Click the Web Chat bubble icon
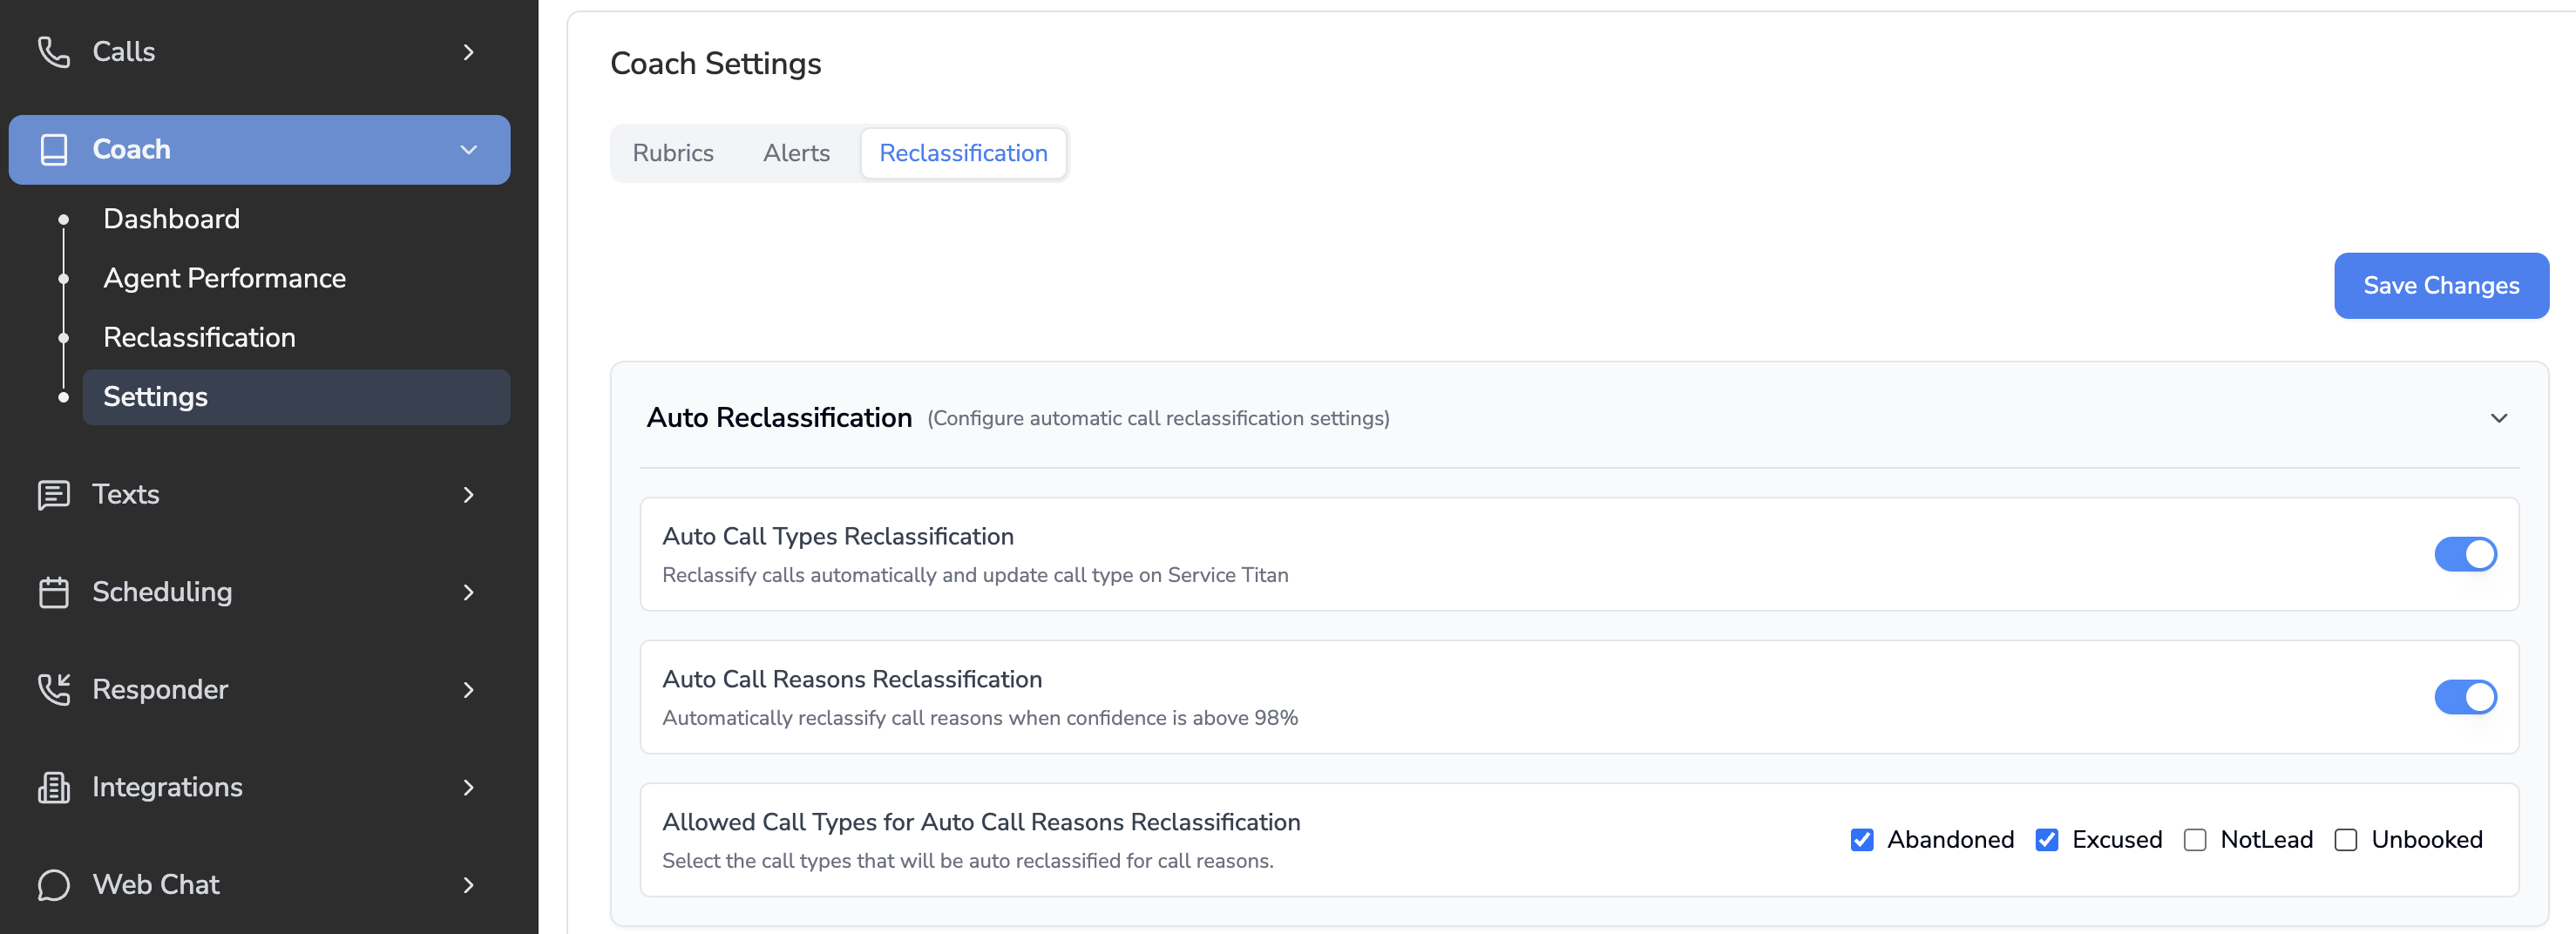The height and width of the screenshot is (934, 2576). point(53,885)
